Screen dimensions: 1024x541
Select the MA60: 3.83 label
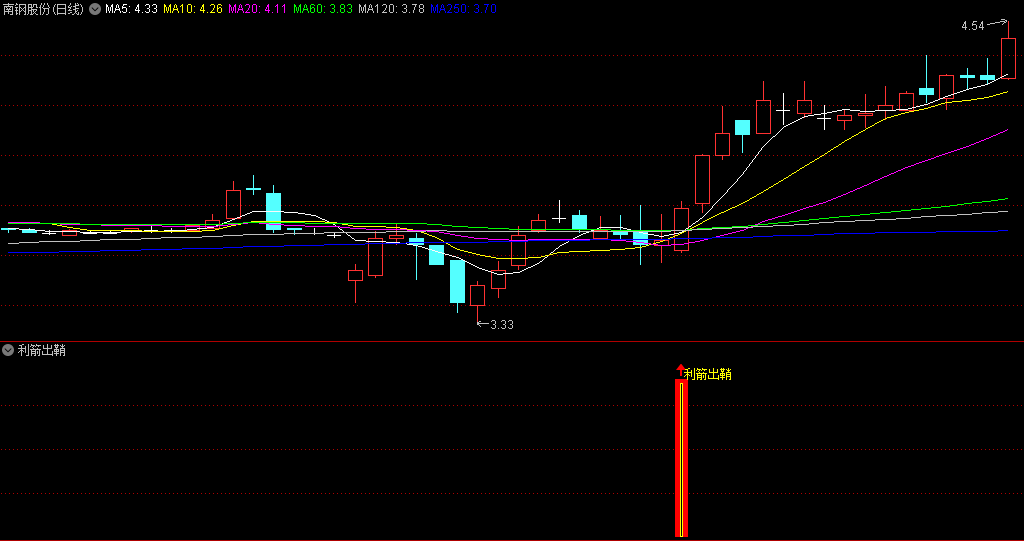(x=323, y=9)
